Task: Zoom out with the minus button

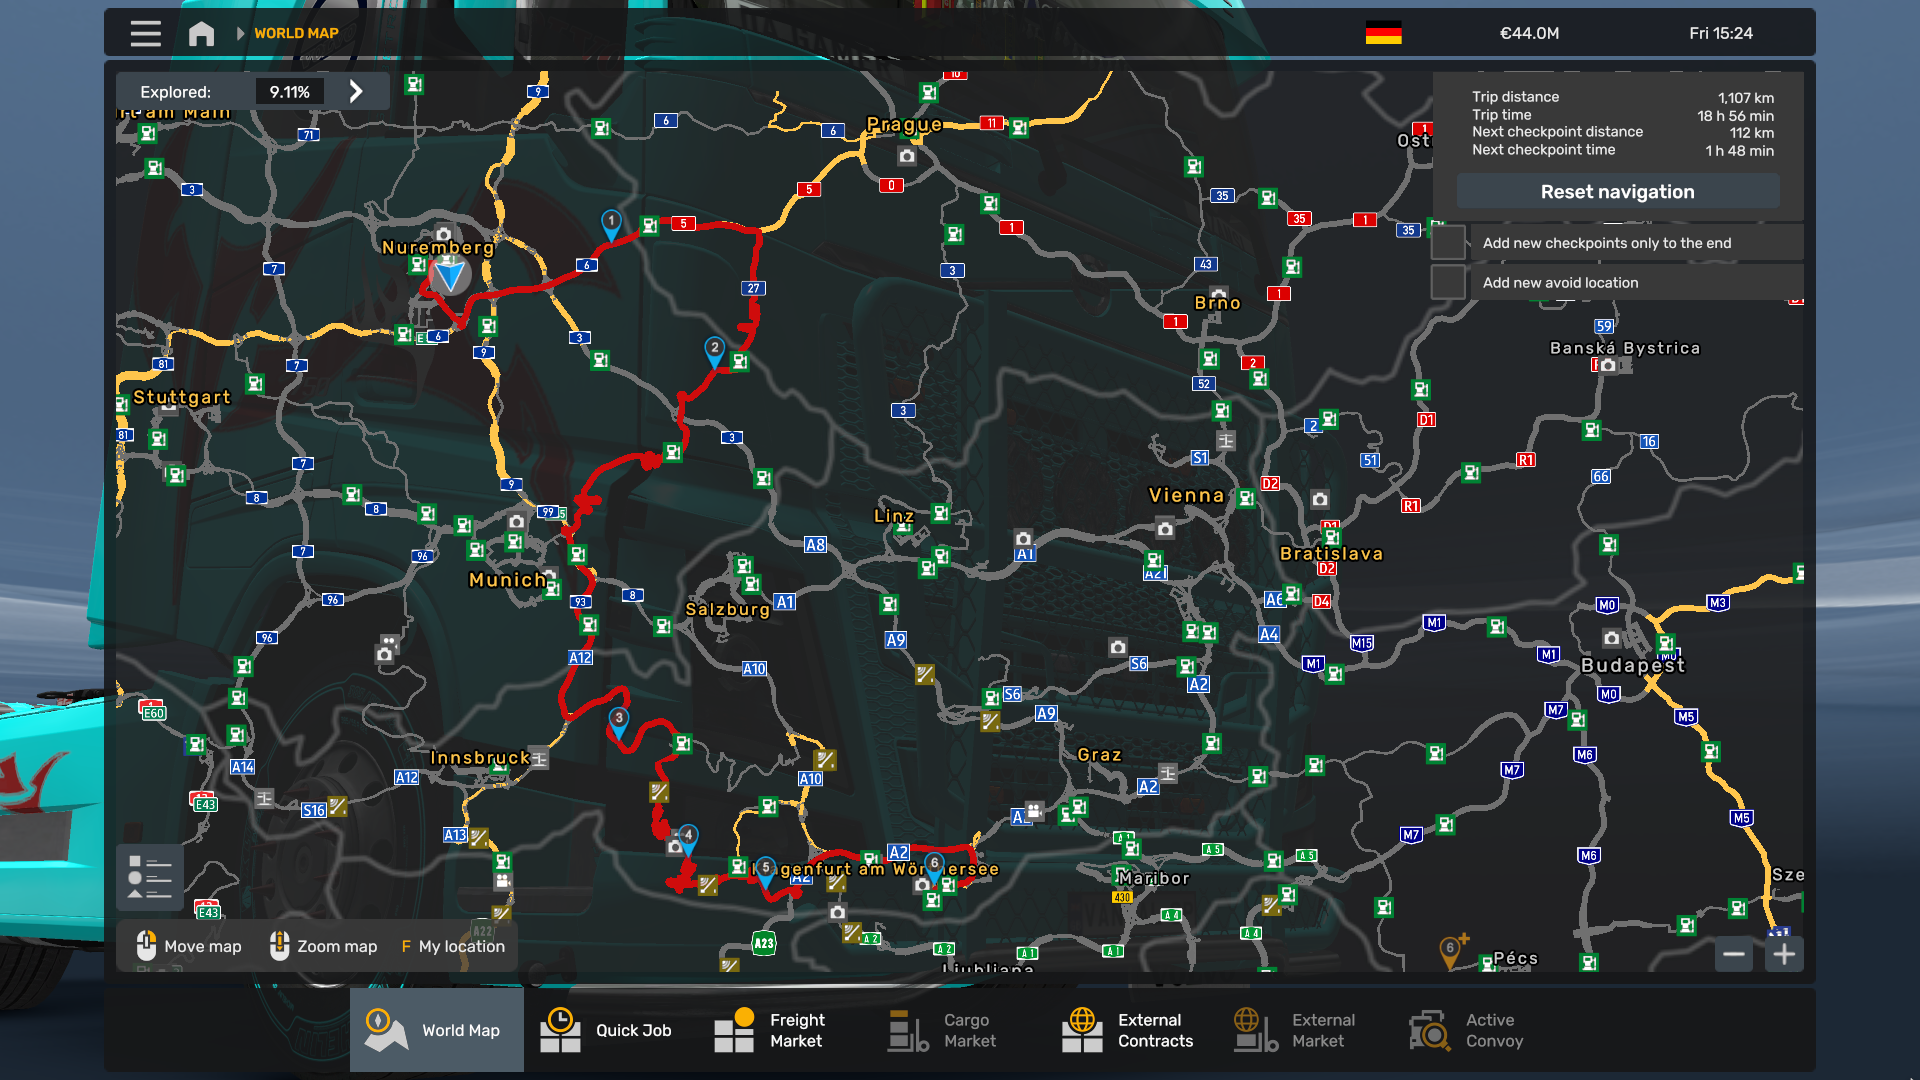Action: pyautogui.click(x=1734, y=954)
